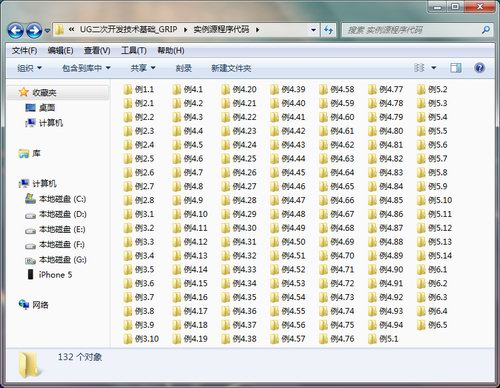Open the 组织 dropdown menu
Viewport: 500px width, 388px height.
29,68
